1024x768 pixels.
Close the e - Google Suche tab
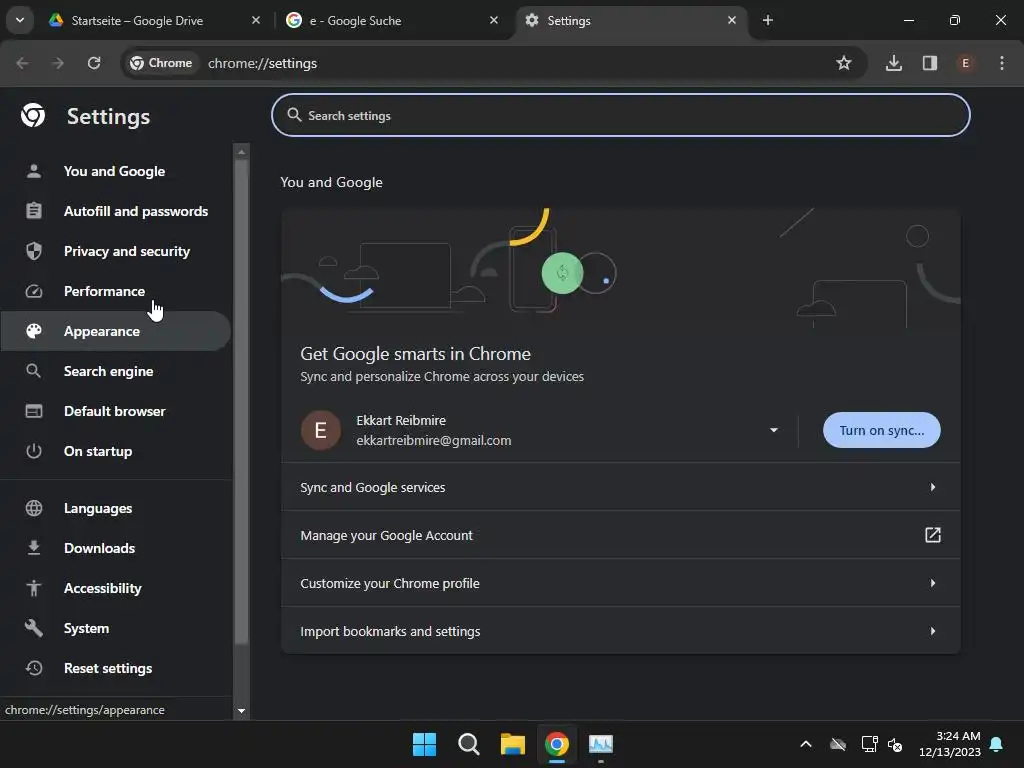click(x=494, y=20)
